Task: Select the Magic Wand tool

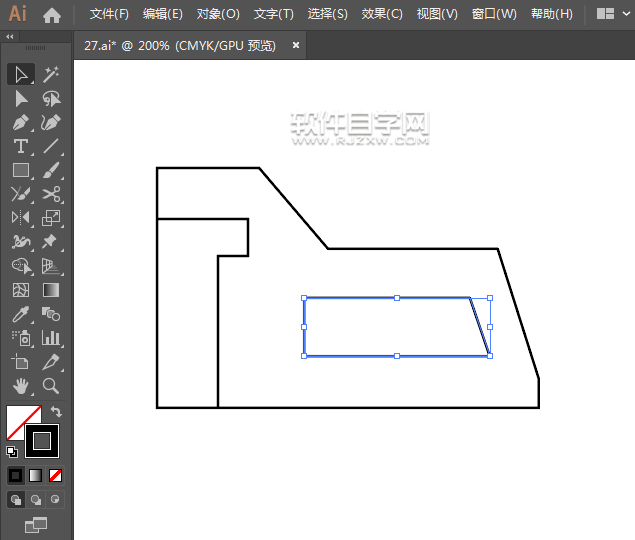Action: coord(51,74)
